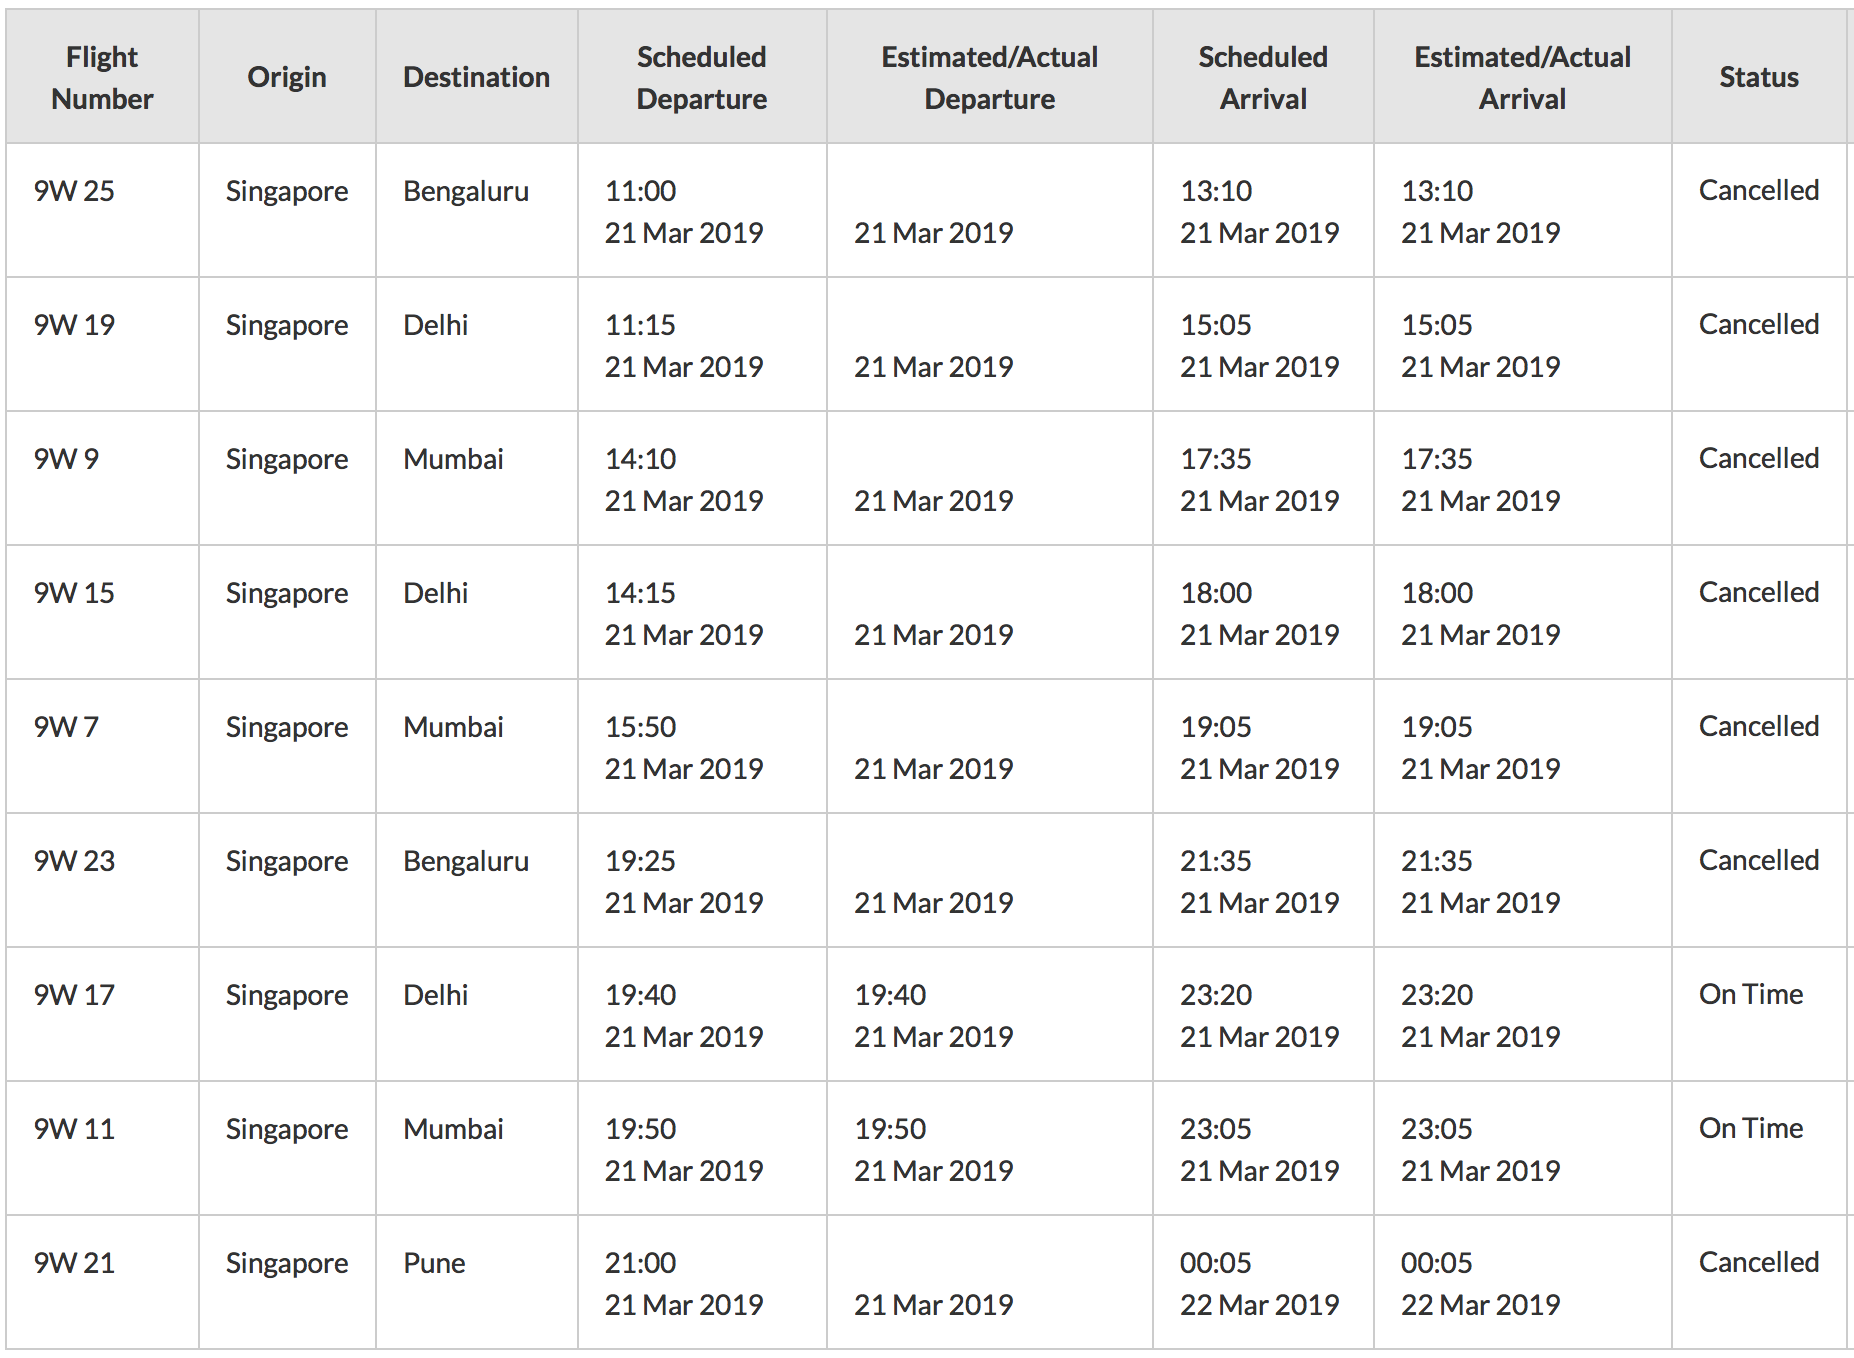Click the Status column header
The height and width of the screenshot is (1358, 1854).
(x=1758, y=78)
